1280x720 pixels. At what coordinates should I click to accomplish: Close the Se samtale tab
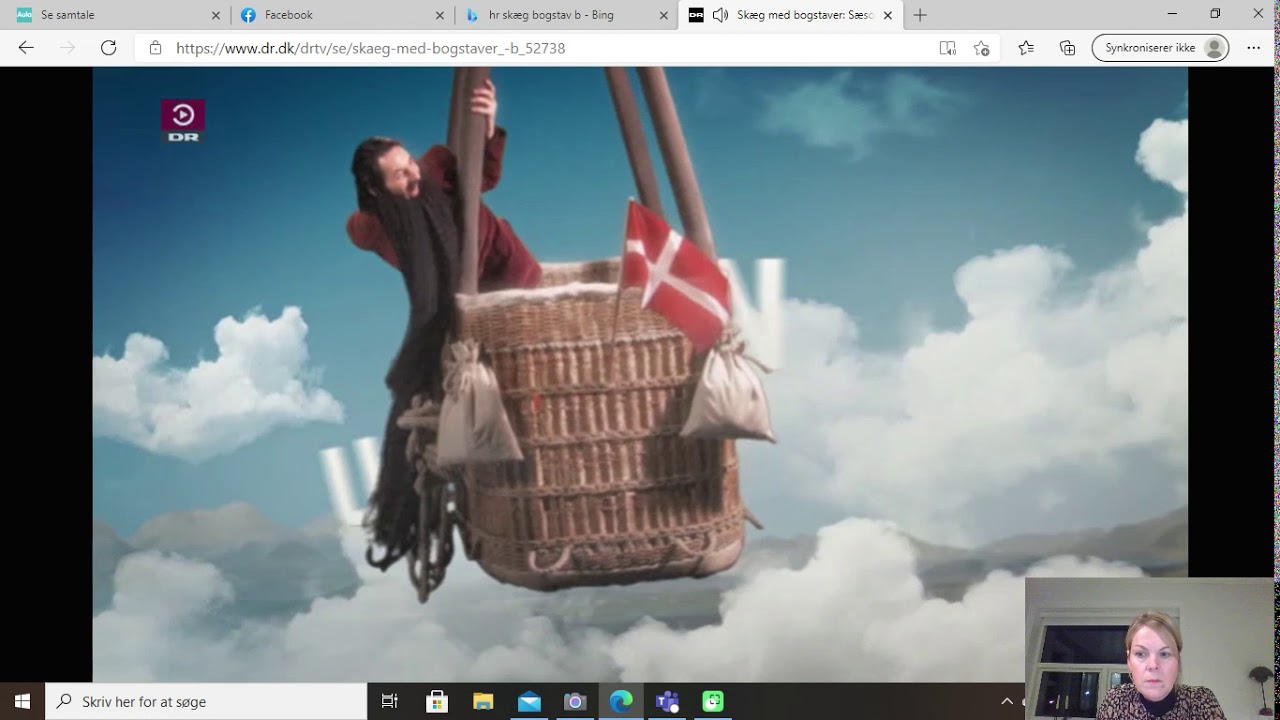pos(215,15)
